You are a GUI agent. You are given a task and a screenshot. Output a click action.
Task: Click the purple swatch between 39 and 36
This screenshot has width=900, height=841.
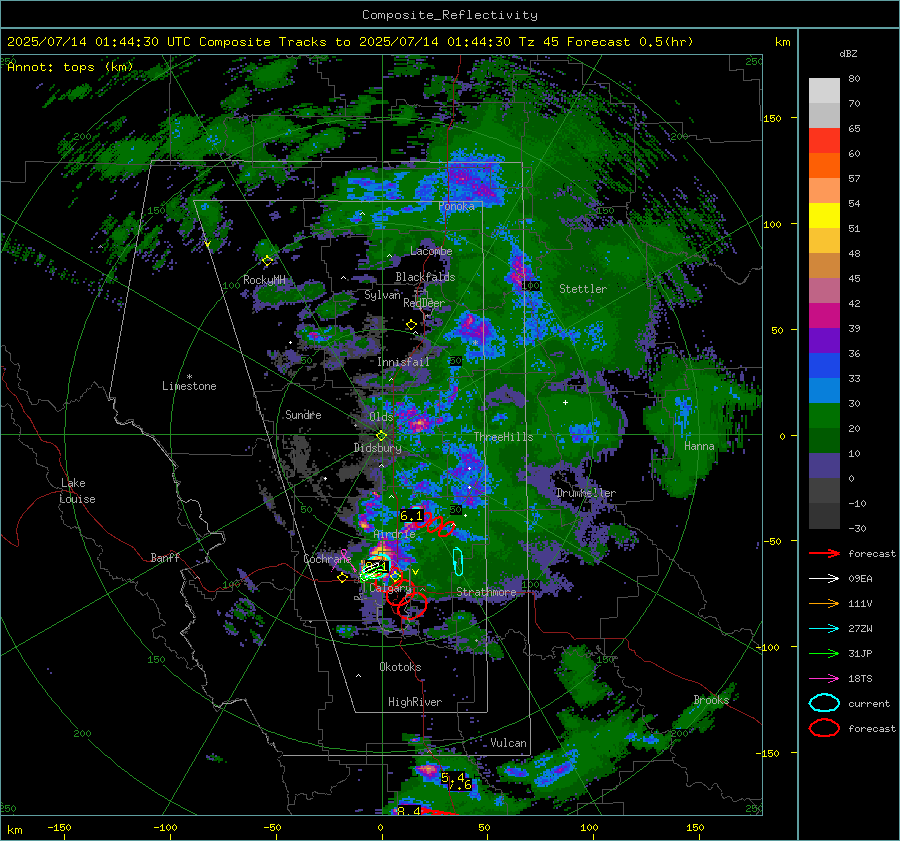click(x=824, y=341)
